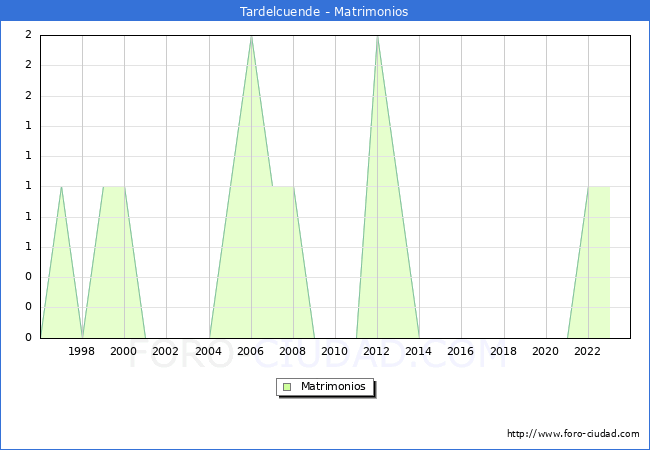This screenshot has height=450, width=650.
Task: Click the chart title 'Tardelcuende - Matrimonios'
Action: (x=324, y=11)
